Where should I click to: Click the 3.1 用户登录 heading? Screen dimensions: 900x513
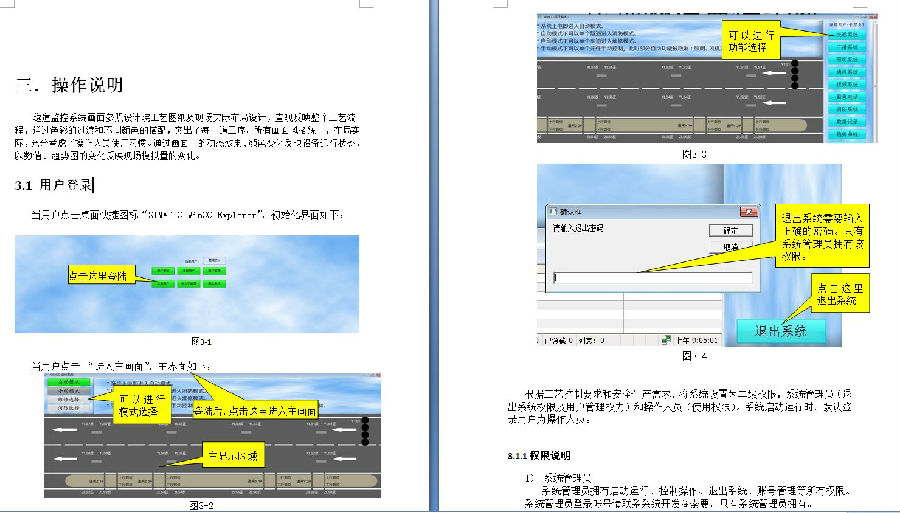coord(54,185)
